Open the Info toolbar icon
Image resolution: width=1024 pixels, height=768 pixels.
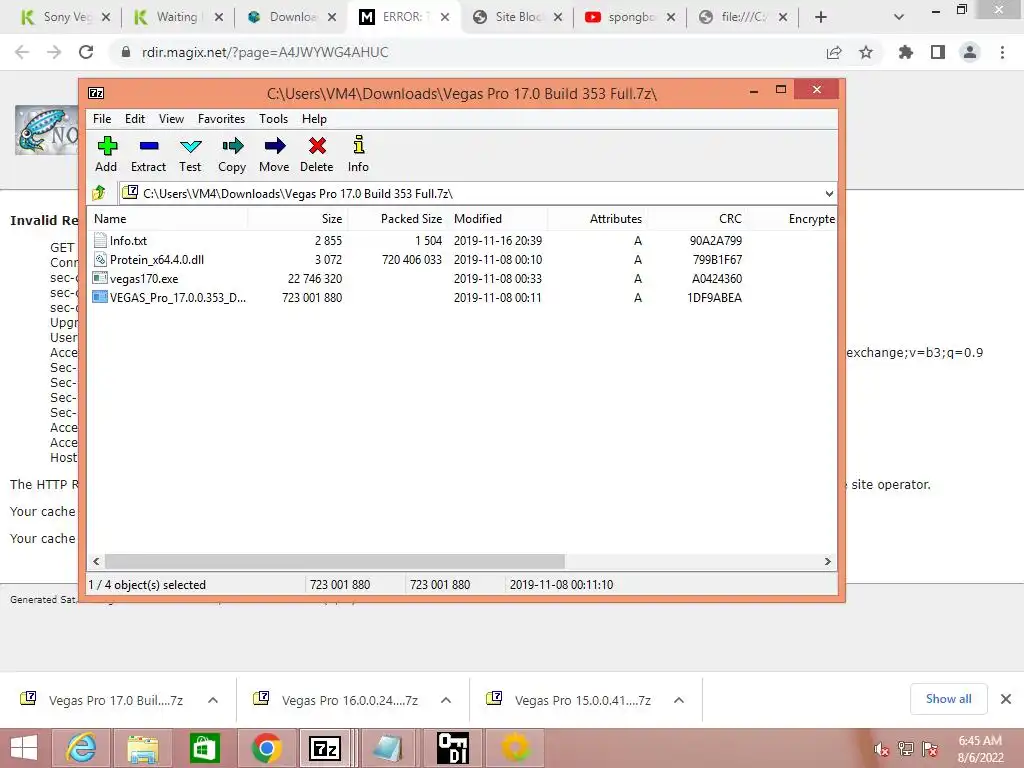pos(358,145)
